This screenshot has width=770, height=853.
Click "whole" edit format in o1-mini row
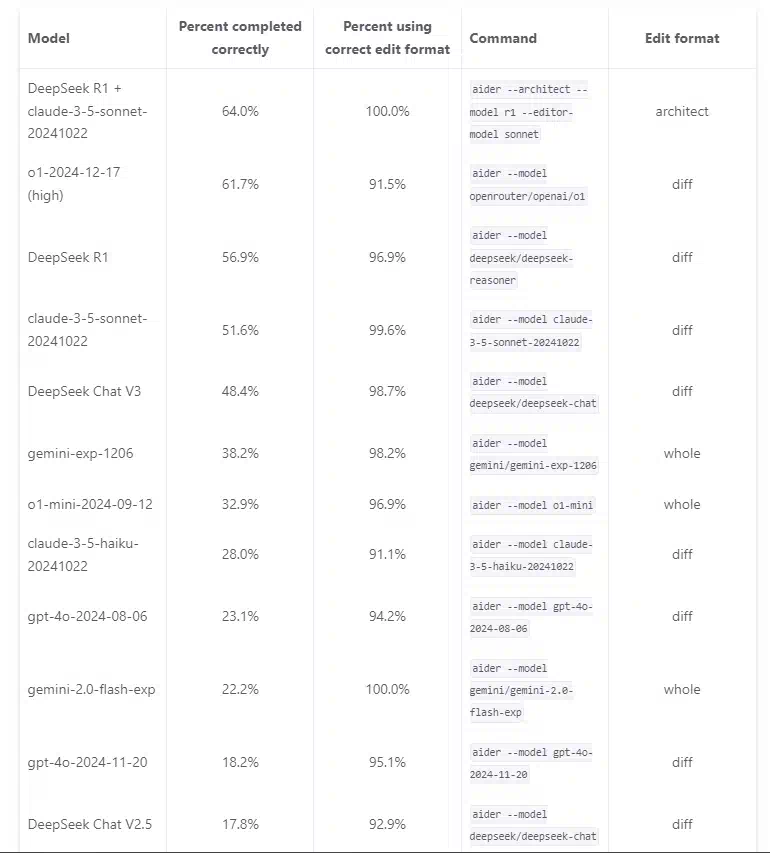pos(682,504)
